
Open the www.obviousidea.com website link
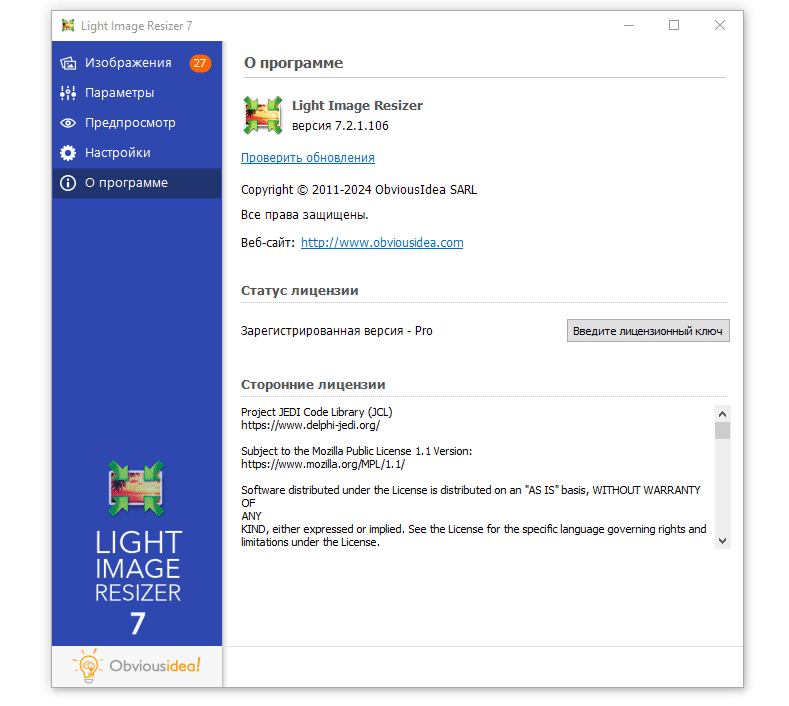tap(382, 243)
